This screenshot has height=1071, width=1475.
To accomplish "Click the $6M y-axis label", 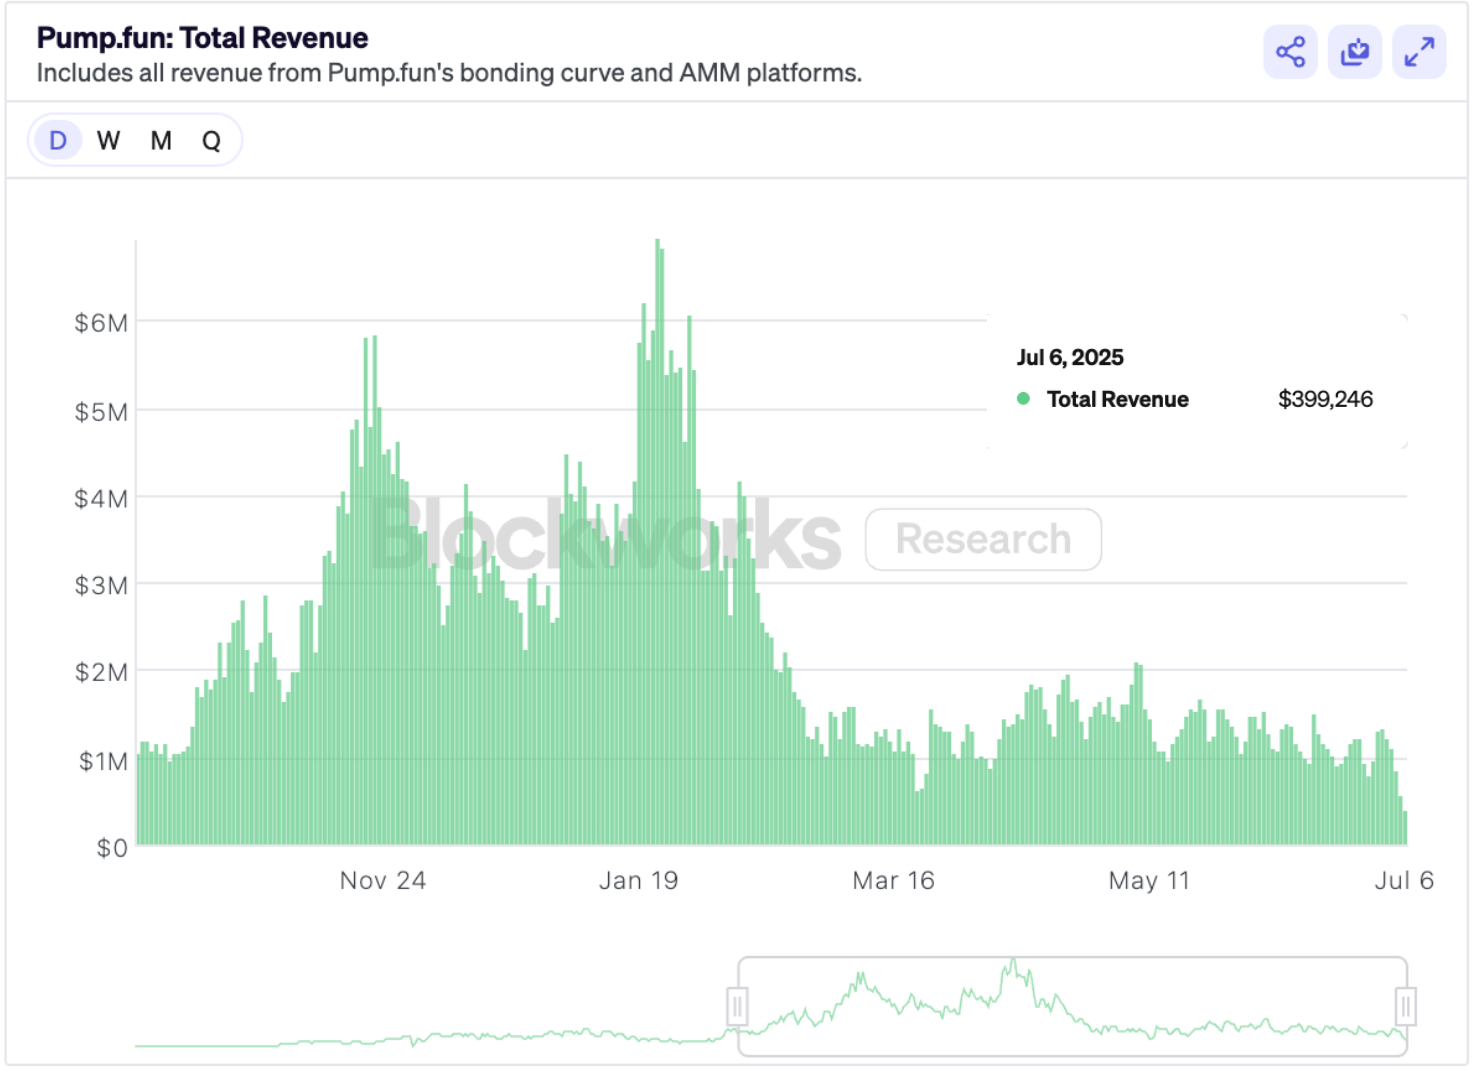I will pos(101,322).
